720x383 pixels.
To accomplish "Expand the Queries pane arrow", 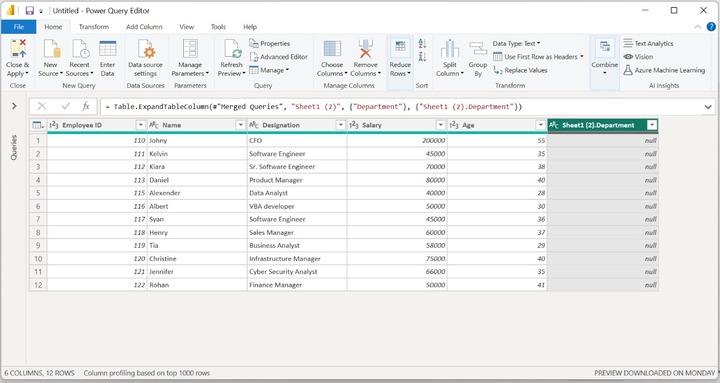I will [x=14, y=106].
